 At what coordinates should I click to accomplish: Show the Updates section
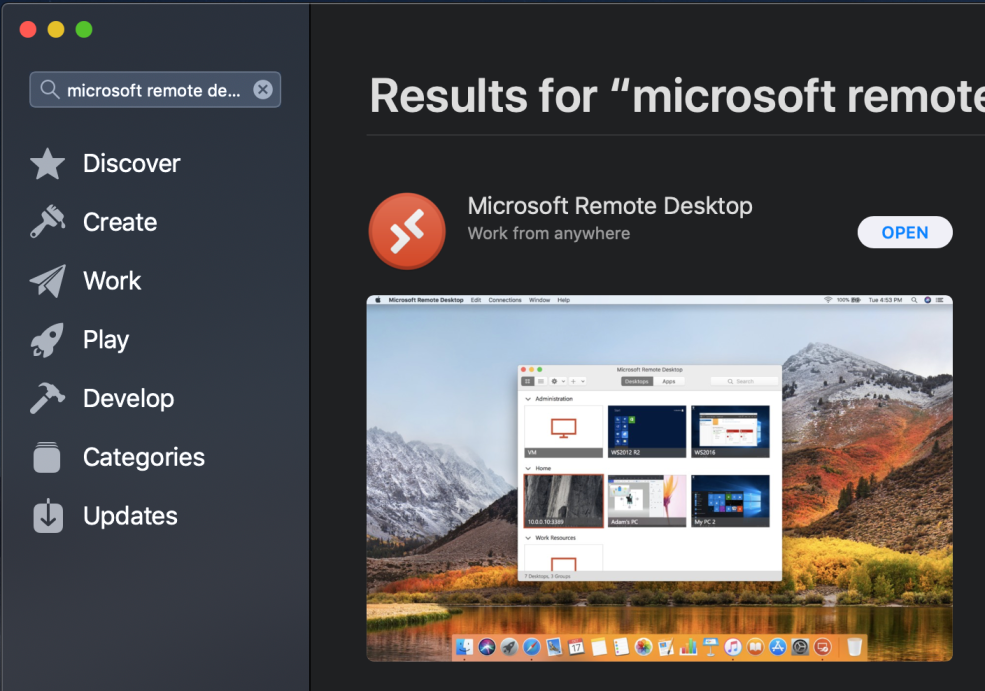[104, 516]
